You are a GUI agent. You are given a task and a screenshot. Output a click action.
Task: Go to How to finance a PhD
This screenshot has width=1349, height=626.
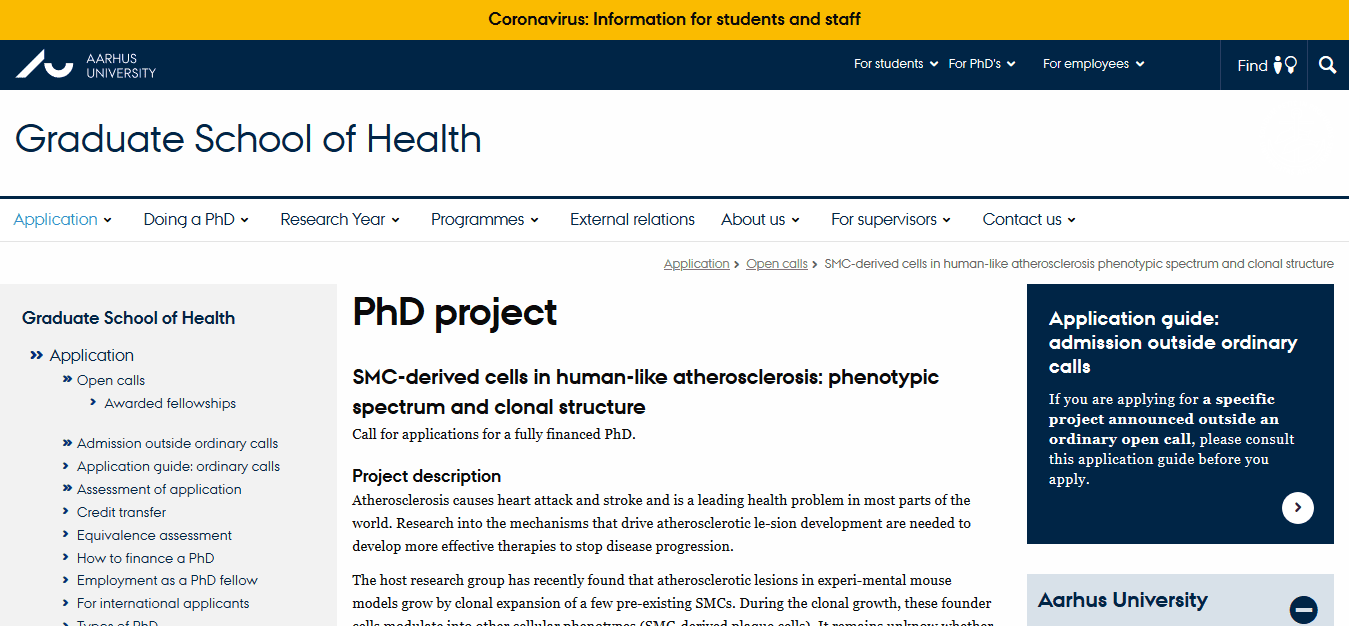click(145, 558)
